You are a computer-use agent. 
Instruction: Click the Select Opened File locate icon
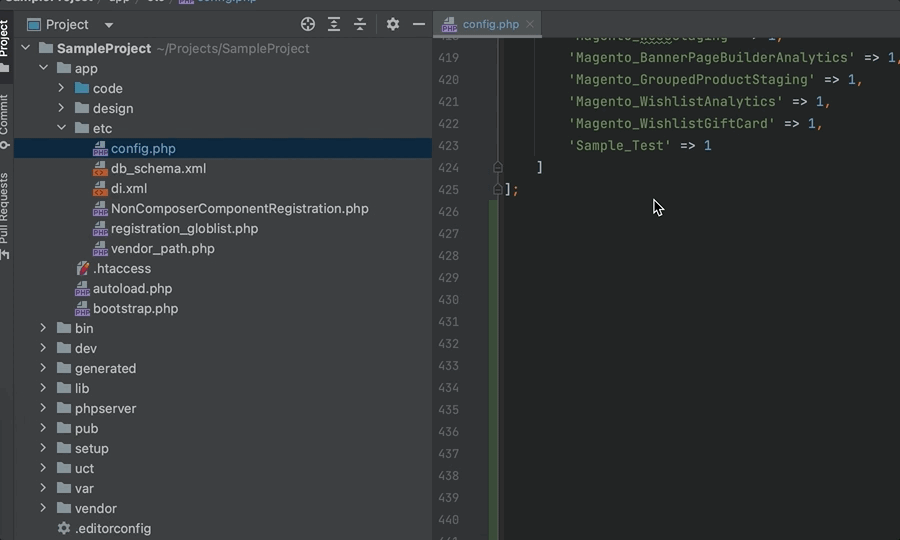point(308,24)
